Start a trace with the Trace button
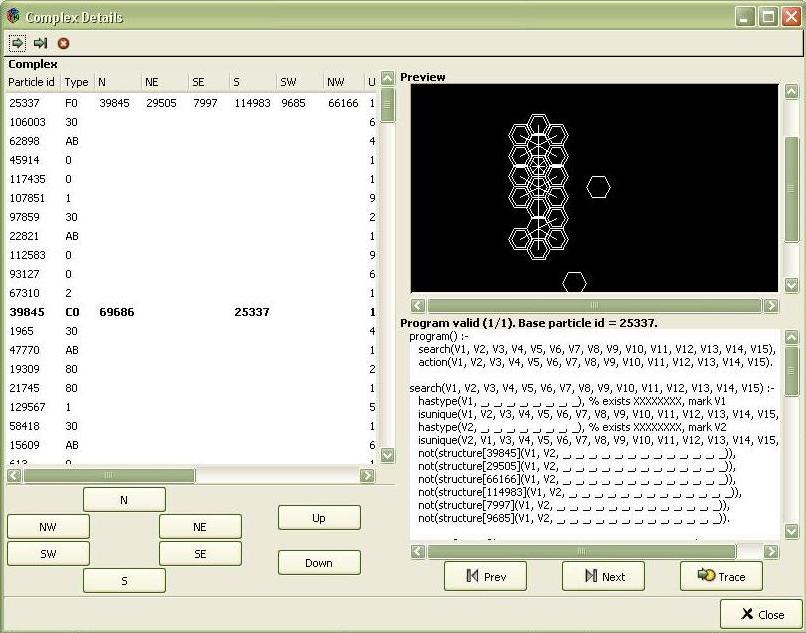 [721, 576]
